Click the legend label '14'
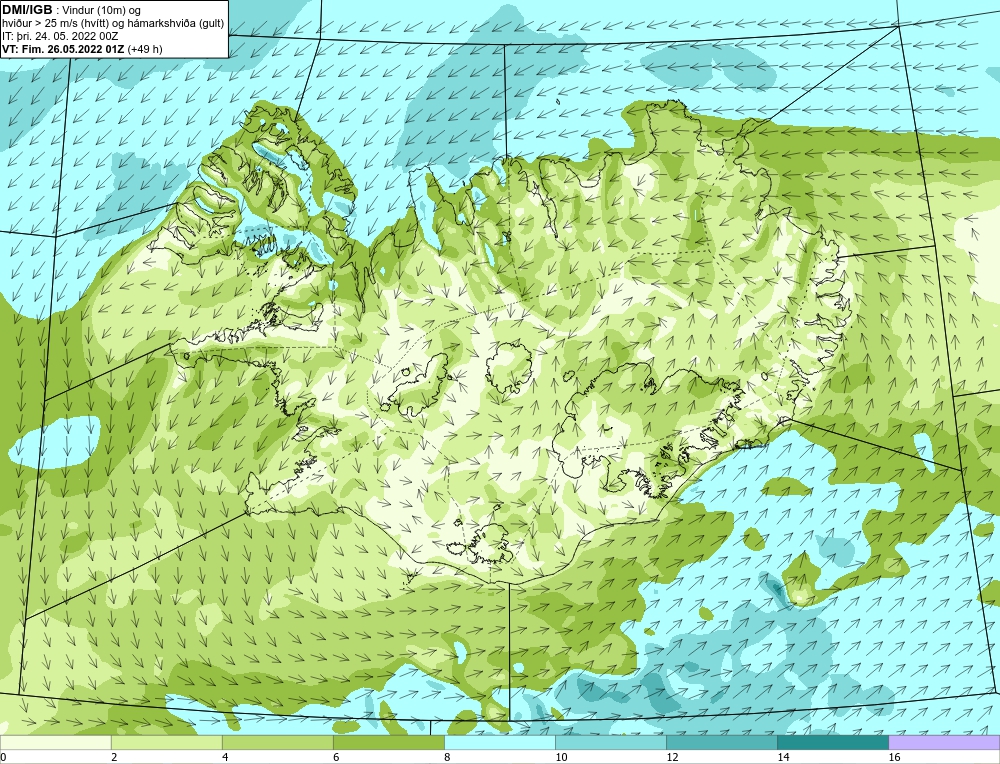This screenshot has height=764, width=1000. tap(783, 757)
